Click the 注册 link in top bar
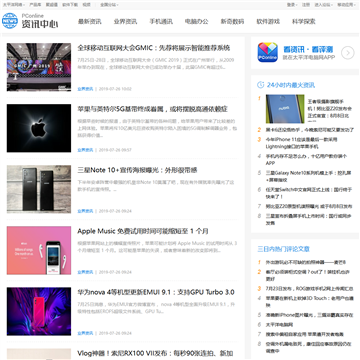360x360 pixels. tap(306, 5)
